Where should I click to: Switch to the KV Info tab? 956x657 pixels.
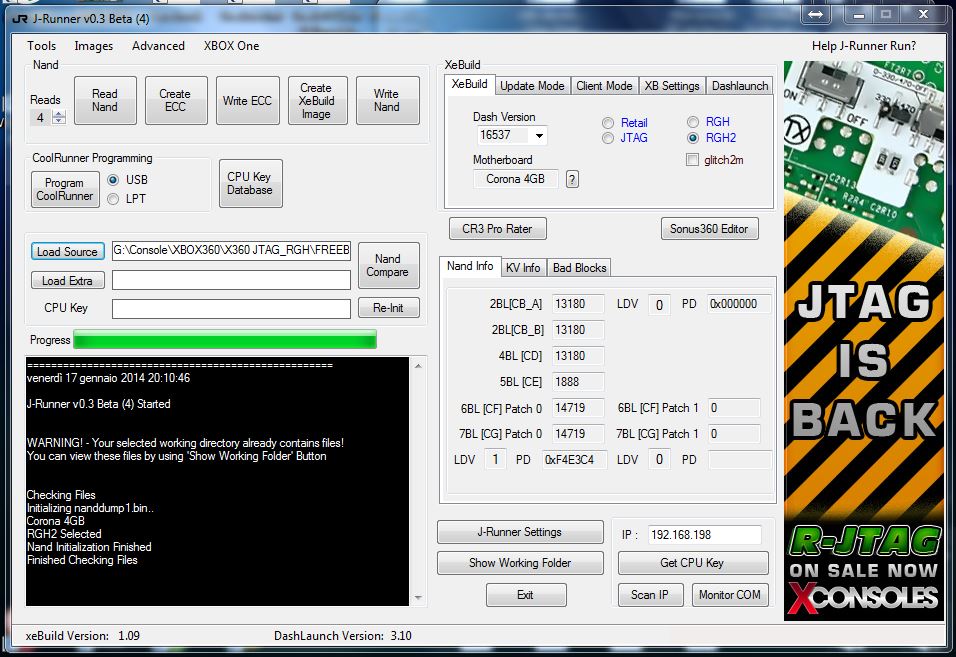click(523, 268)
